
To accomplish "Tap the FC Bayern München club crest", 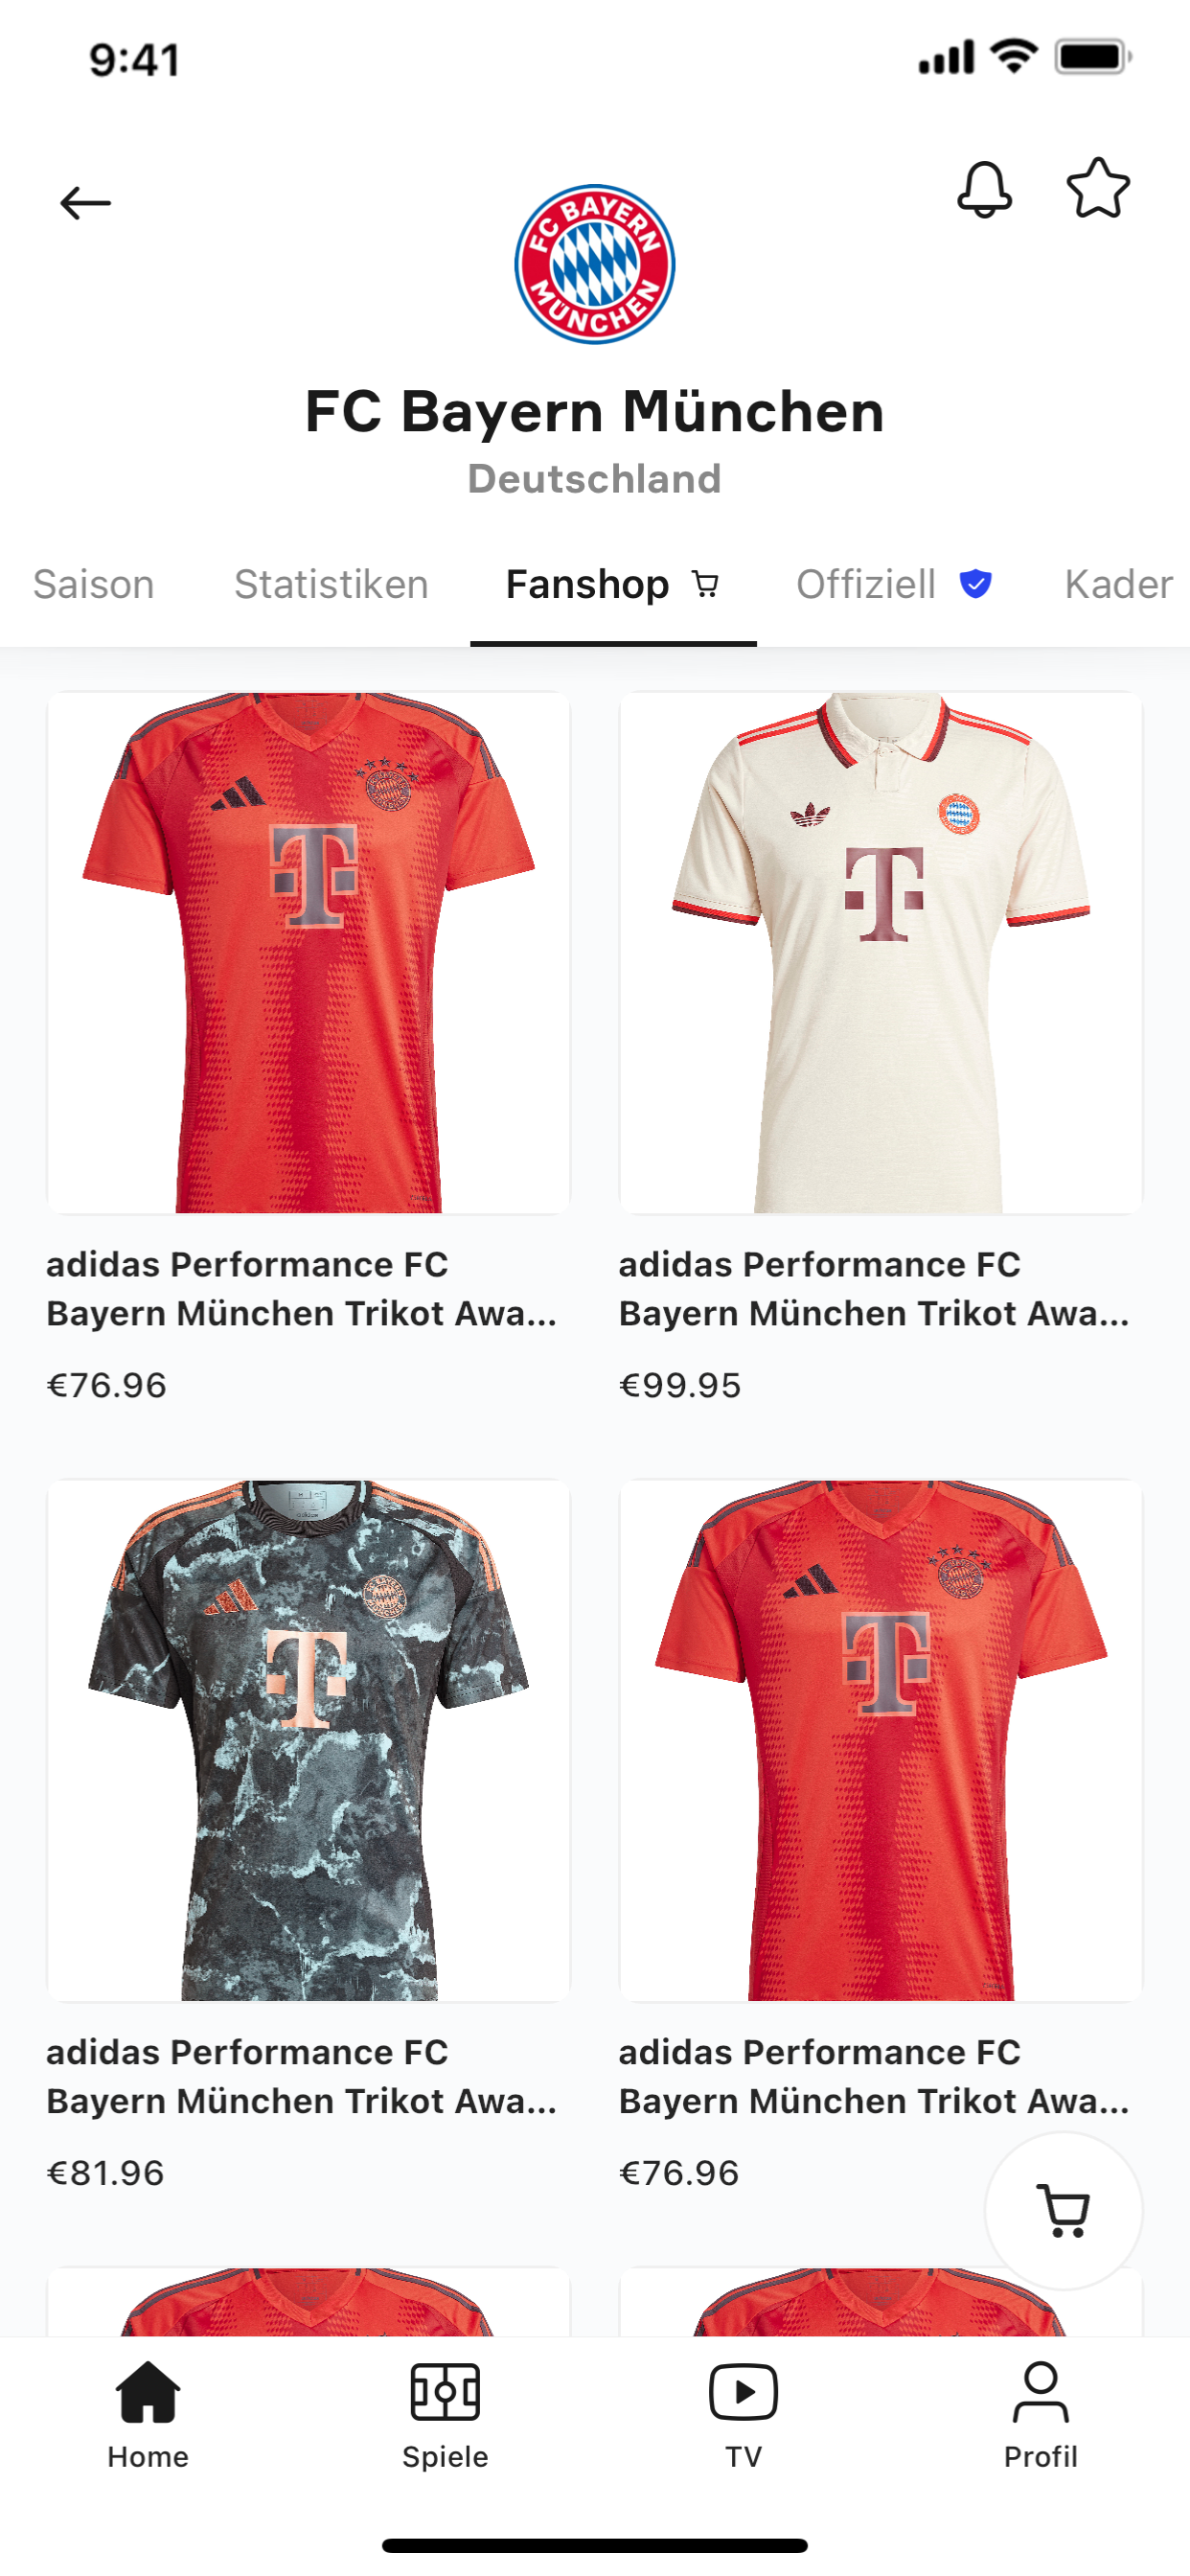I will coord(595,264).
